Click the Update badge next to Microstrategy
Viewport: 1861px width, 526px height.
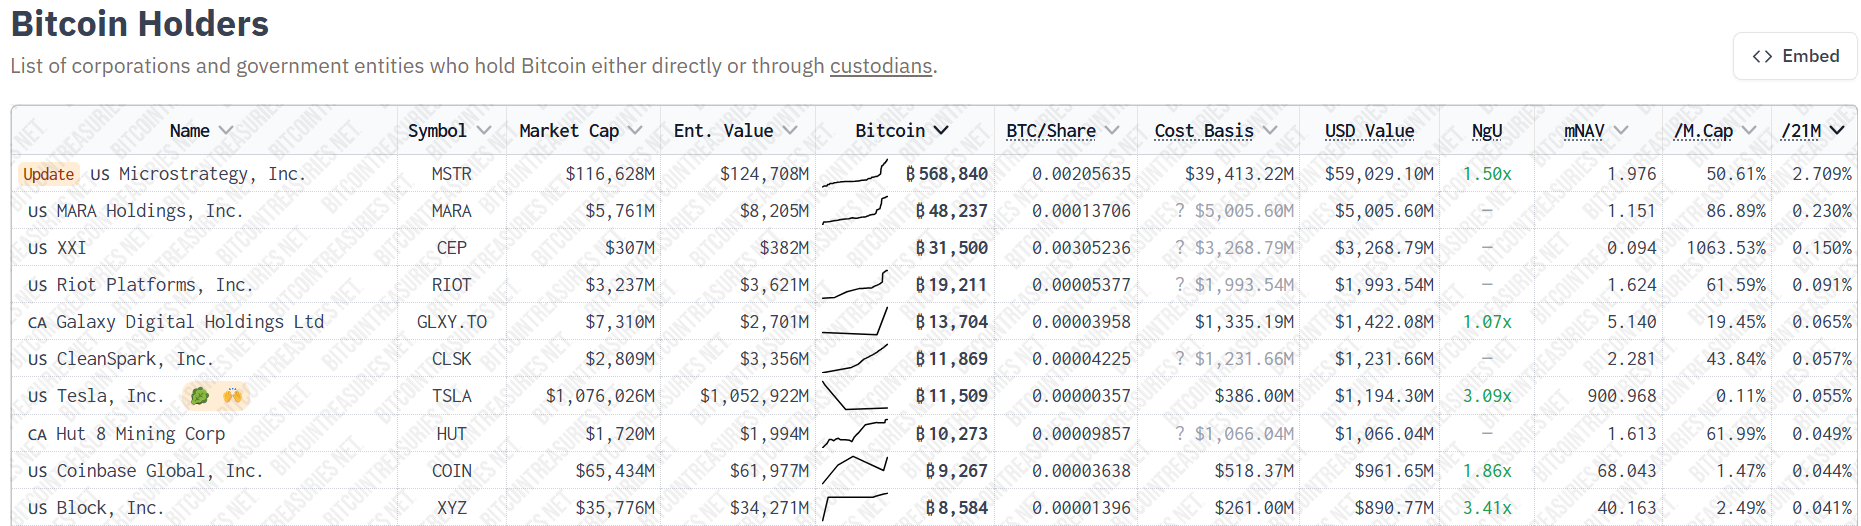pos(48,174)
